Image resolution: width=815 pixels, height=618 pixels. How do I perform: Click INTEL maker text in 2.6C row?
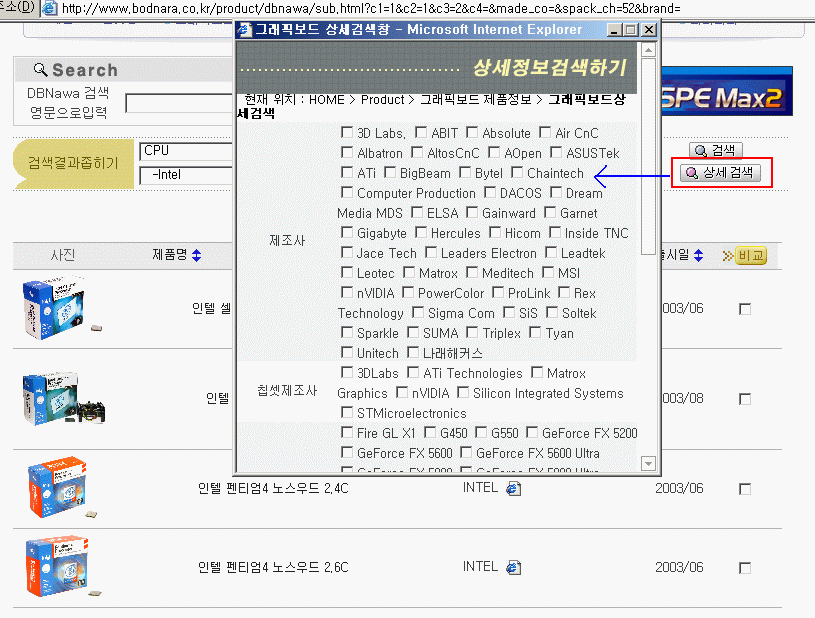tap(480, 567)
